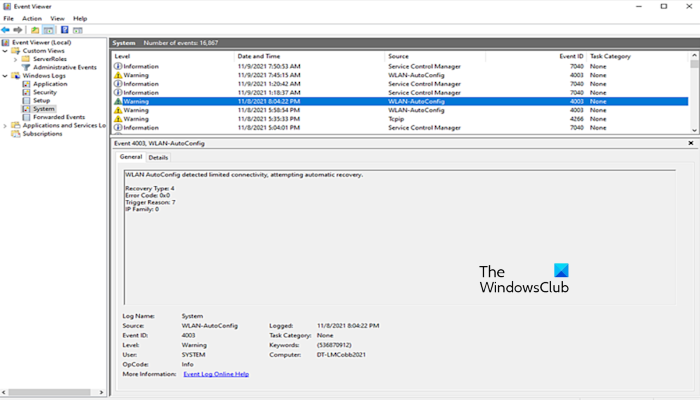
Task: Collapse the Windows Logs tree node
Action: (x=6, y=75)
